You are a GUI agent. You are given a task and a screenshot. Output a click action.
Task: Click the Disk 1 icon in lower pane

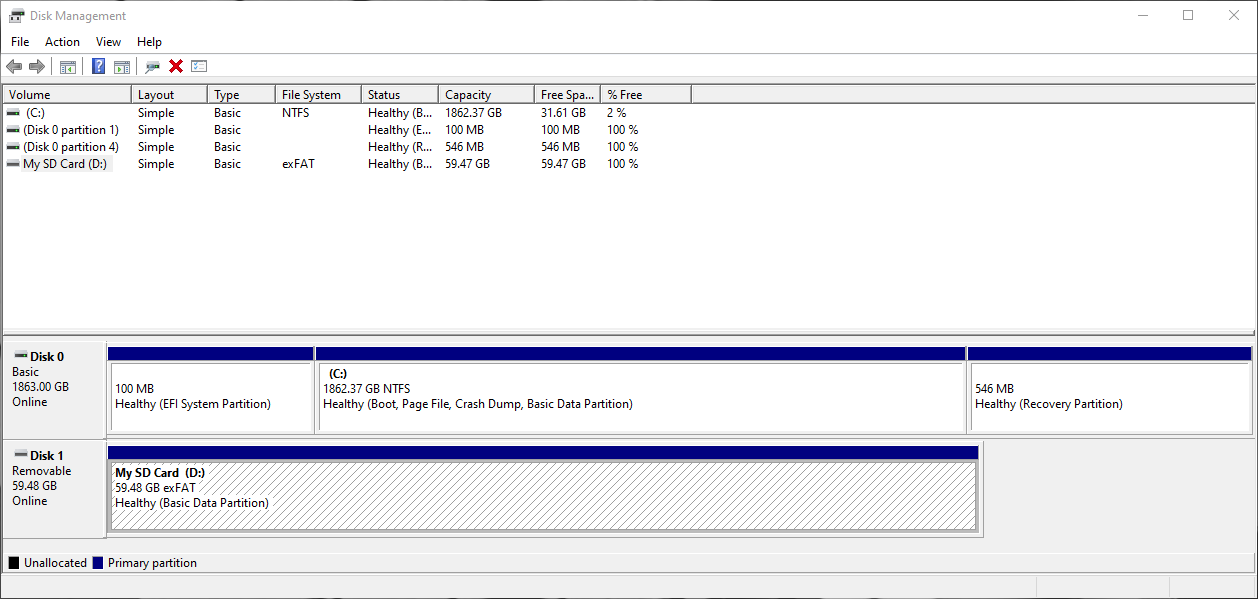click(21, 455)
